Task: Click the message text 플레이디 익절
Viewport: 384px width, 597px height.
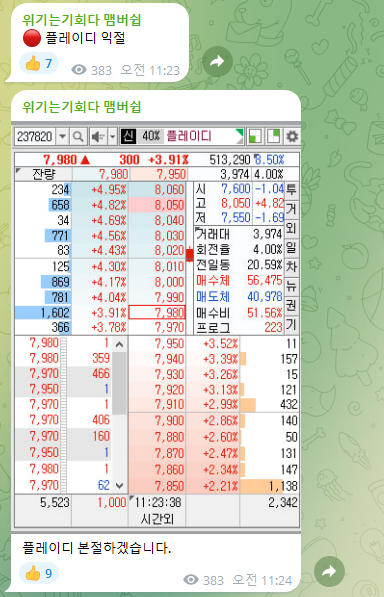Action: pos(85,38)
